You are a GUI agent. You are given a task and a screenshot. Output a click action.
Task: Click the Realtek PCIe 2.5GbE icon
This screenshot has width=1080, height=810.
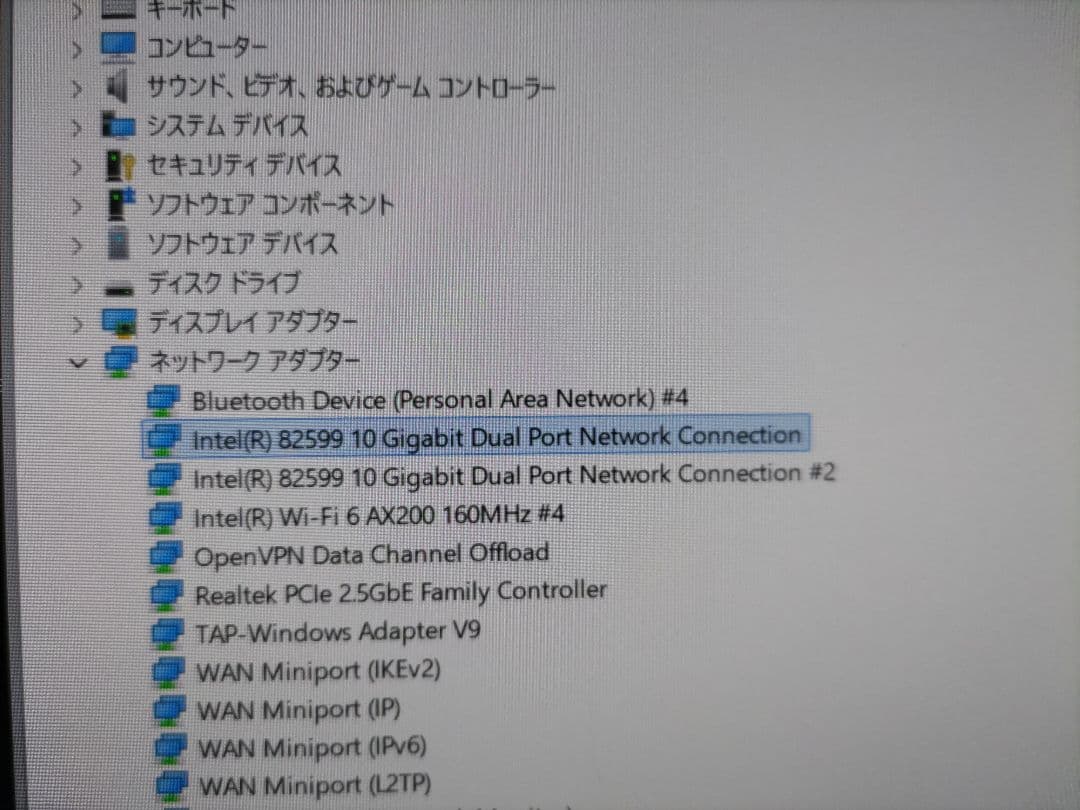(167, 595)
